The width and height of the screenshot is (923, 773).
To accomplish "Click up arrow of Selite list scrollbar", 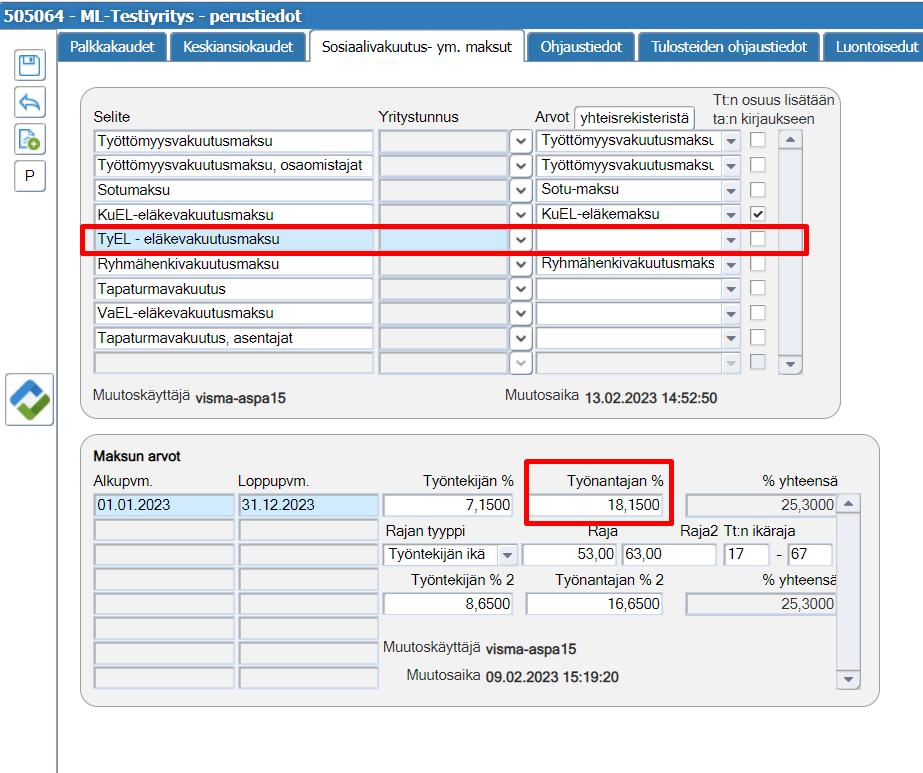I will pos(790,140).
